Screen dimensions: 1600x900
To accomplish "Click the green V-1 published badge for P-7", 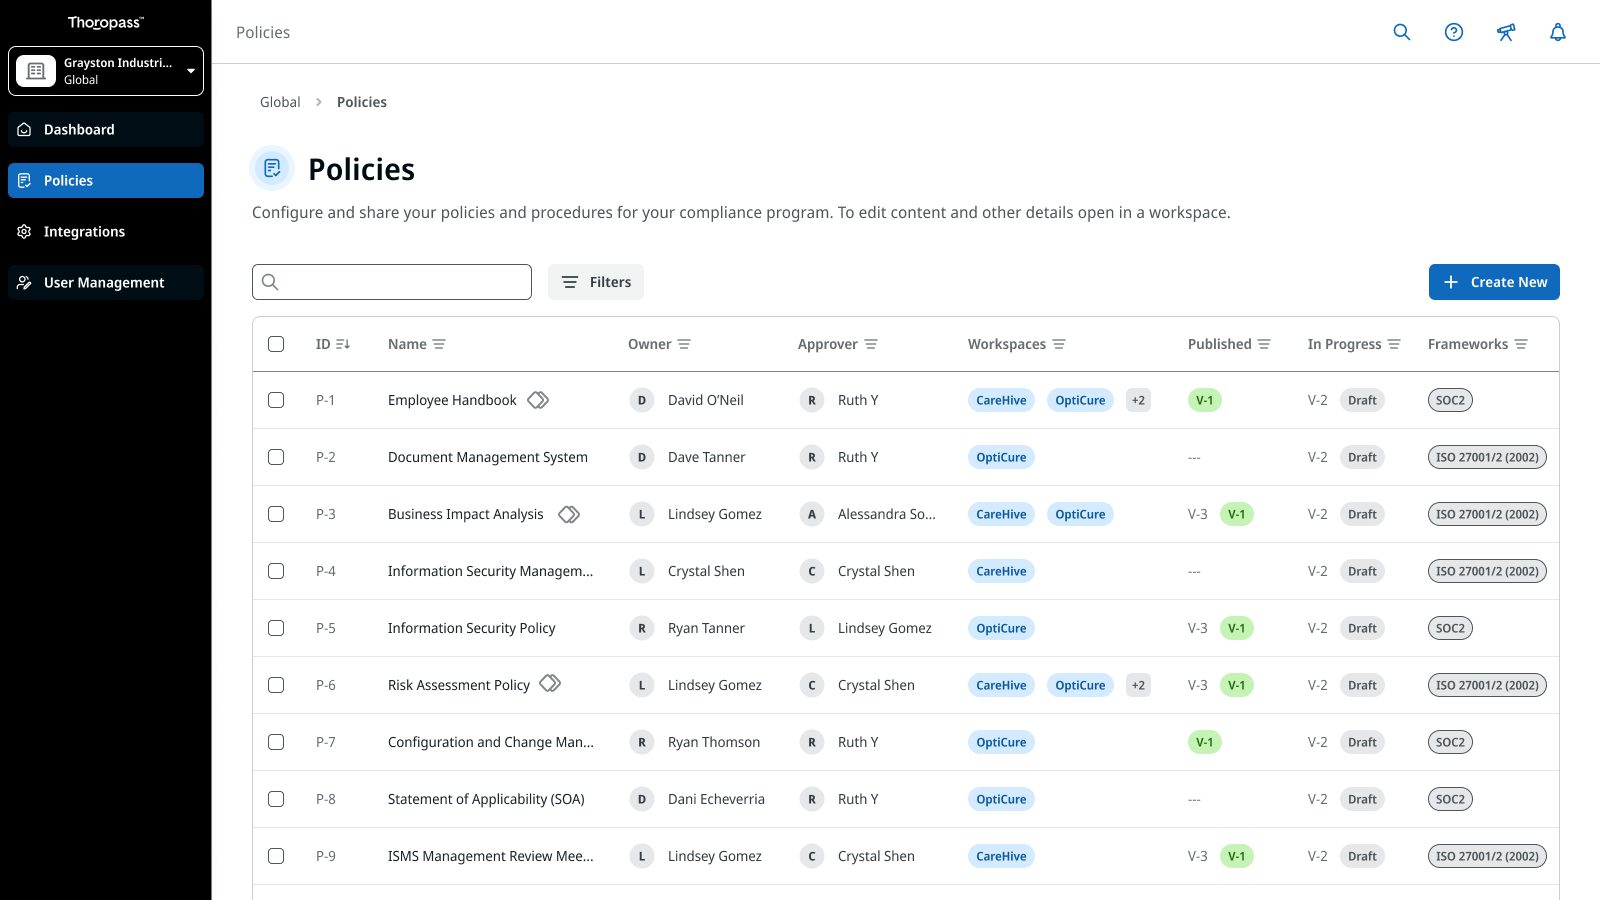I will pos(1205,742).
